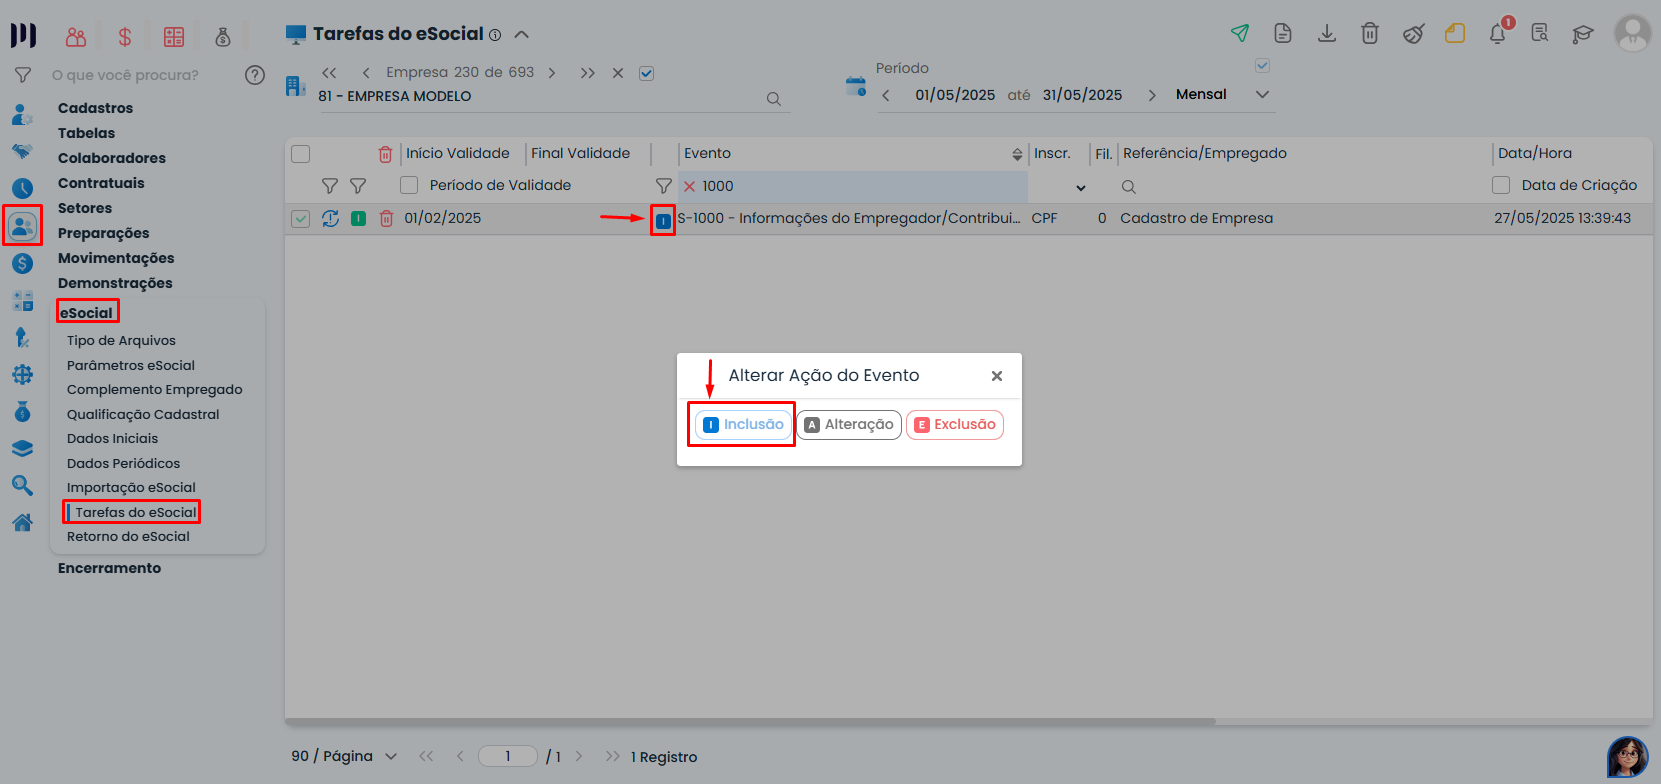This screenshot has width=1661, height=784.
Task: Open the Movimentações menu
Action: click(116, 258)
